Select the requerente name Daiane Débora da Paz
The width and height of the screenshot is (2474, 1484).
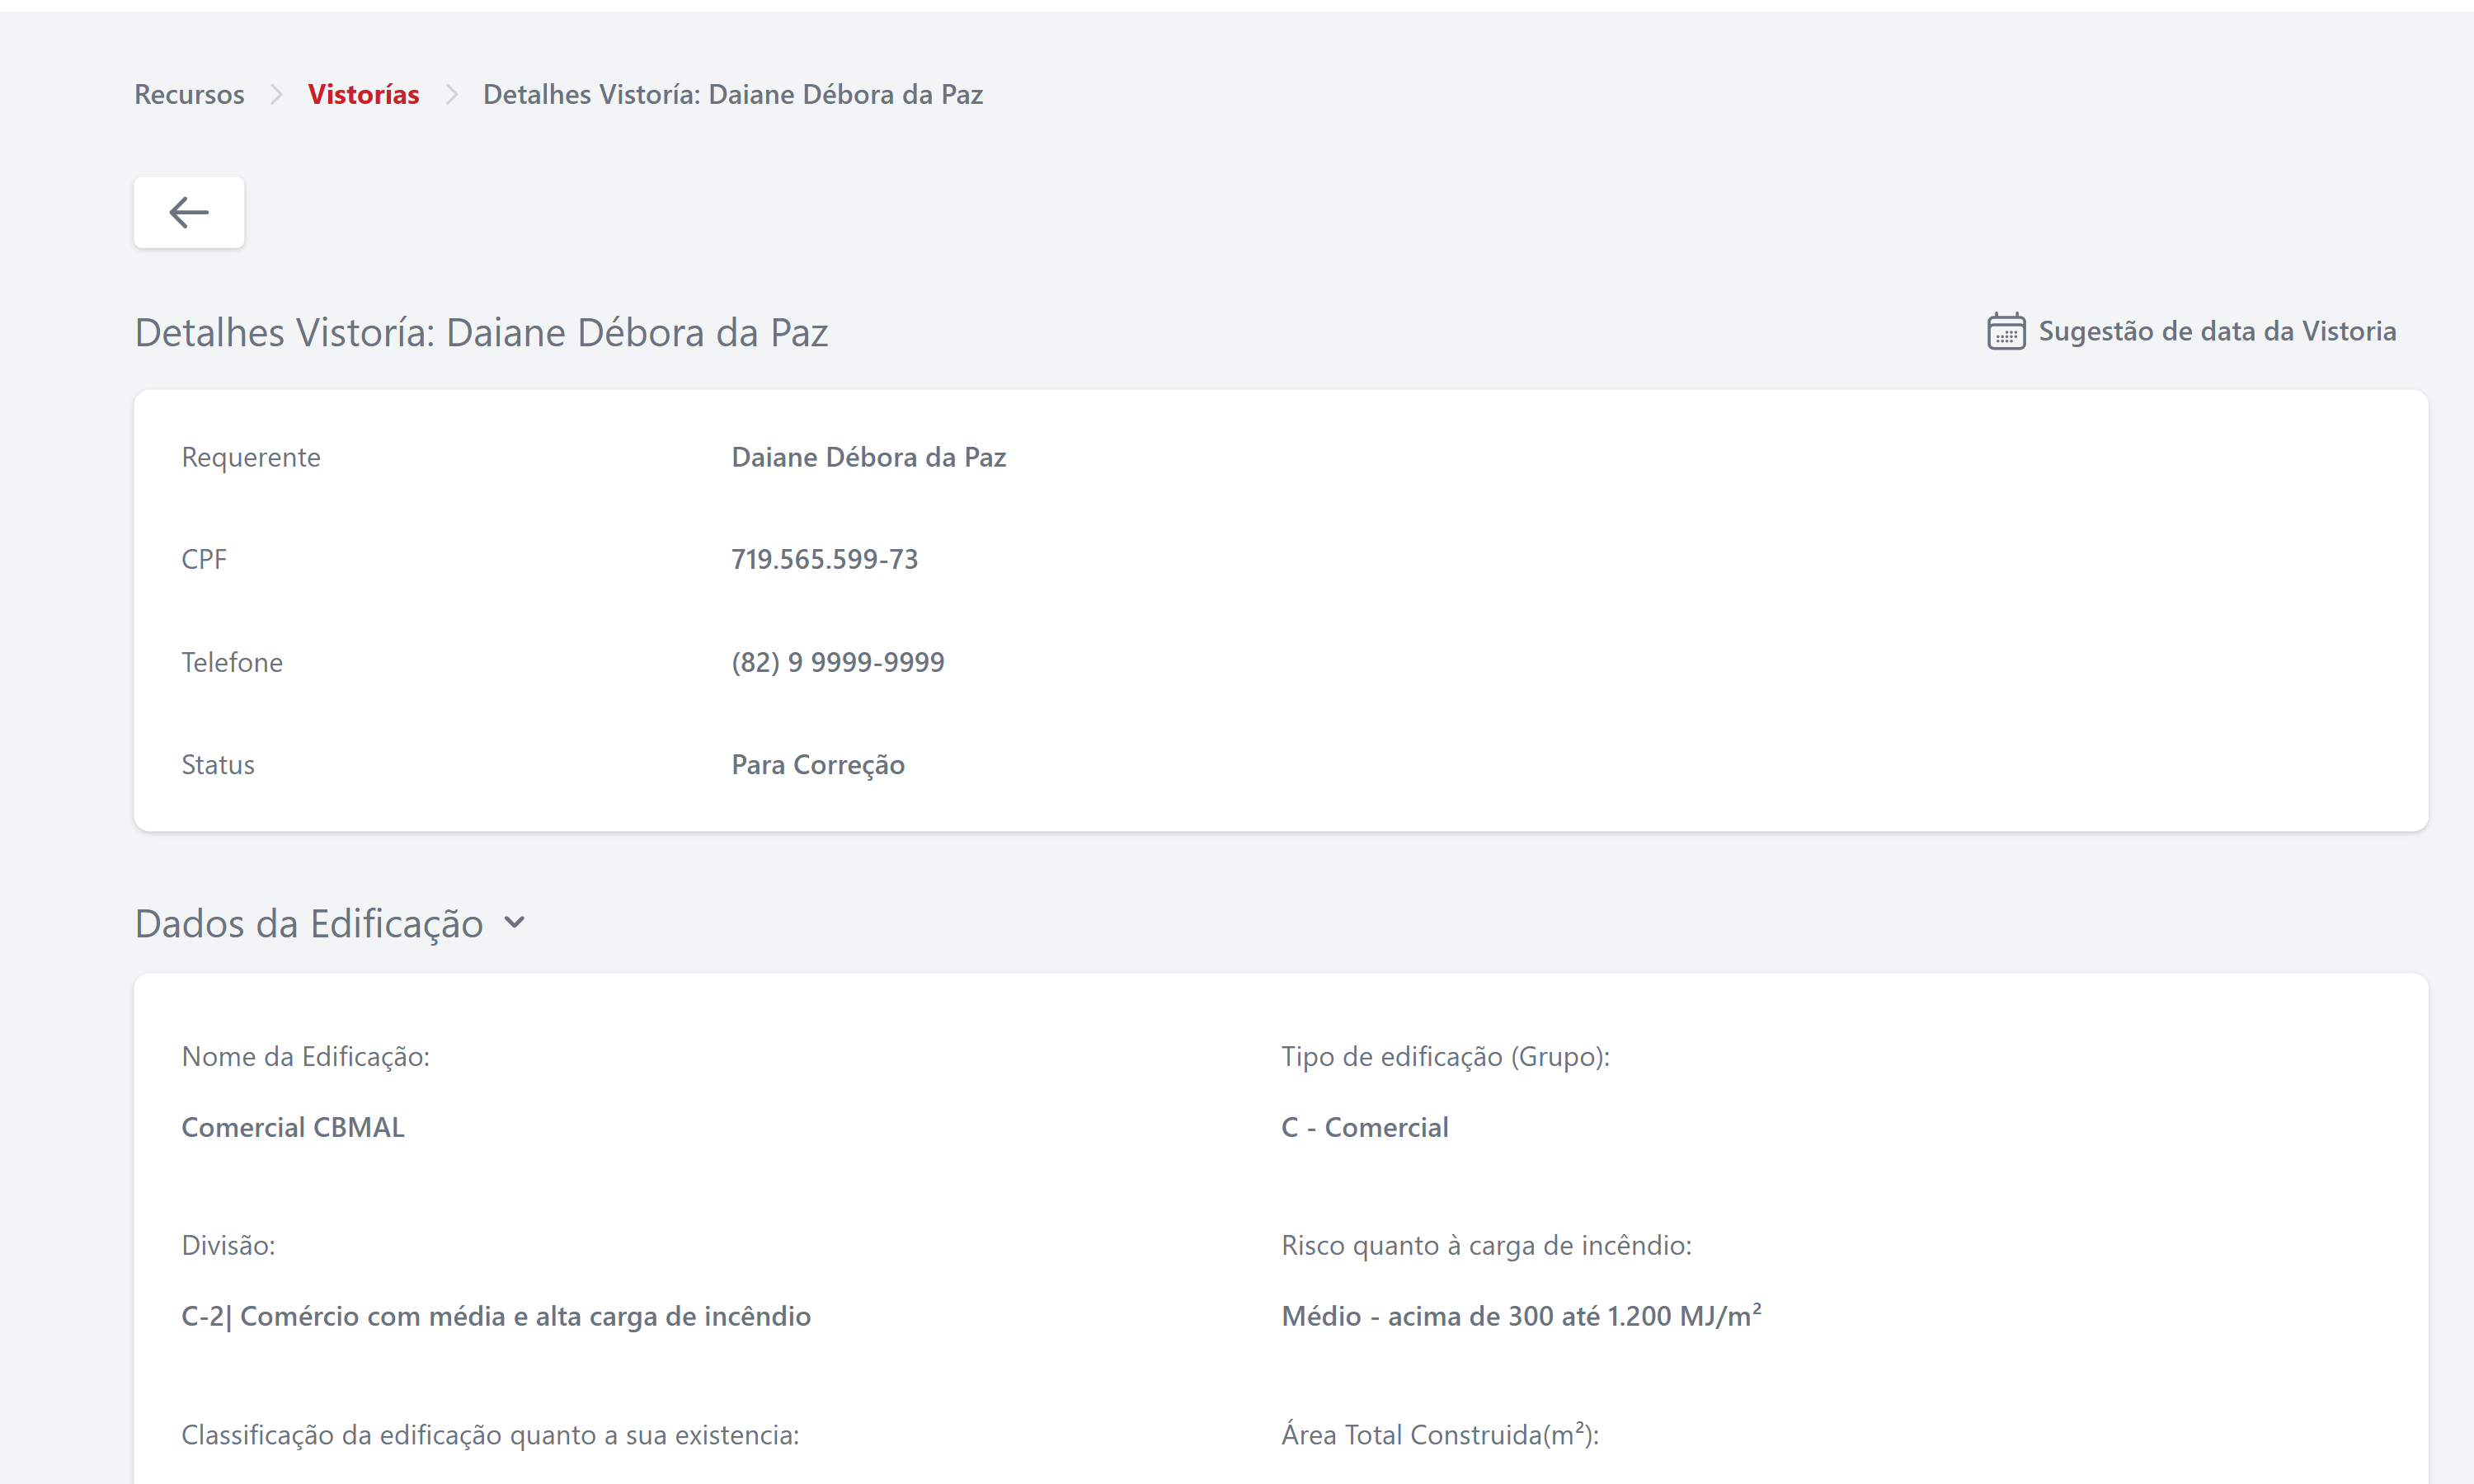868,457
